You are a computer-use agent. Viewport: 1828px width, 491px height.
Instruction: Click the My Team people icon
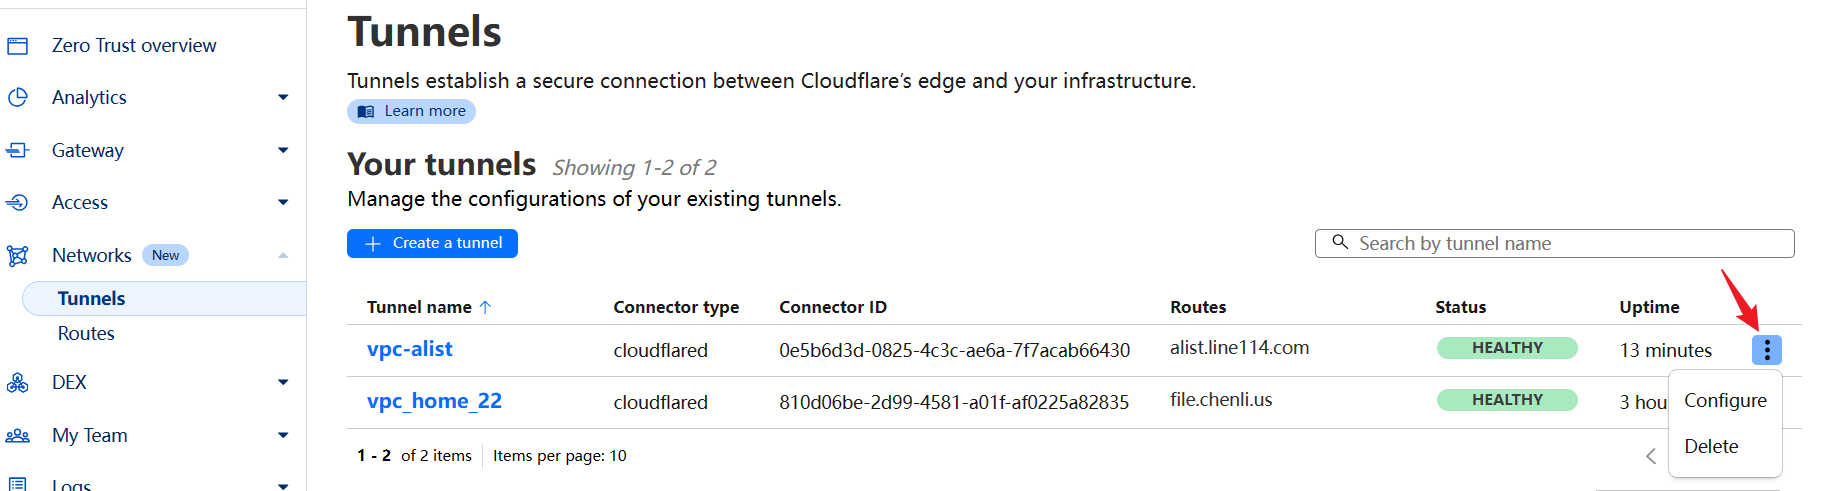coord(17,436)
